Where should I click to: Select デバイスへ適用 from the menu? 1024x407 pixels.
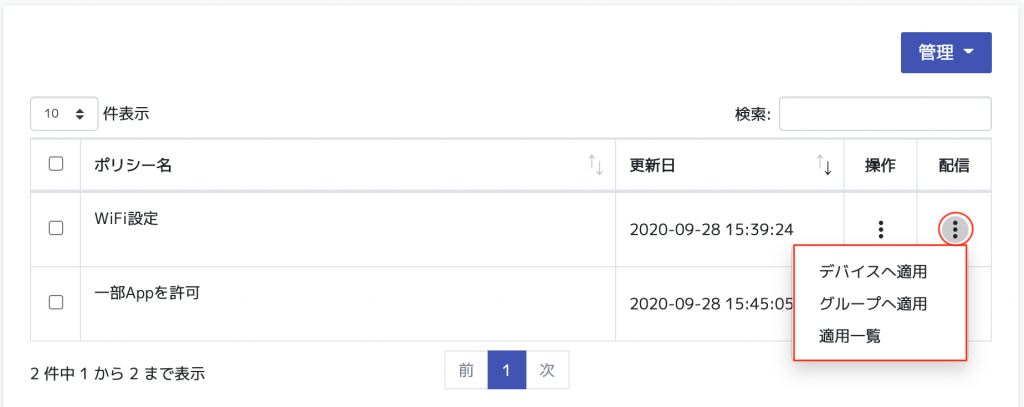[872, 272]
